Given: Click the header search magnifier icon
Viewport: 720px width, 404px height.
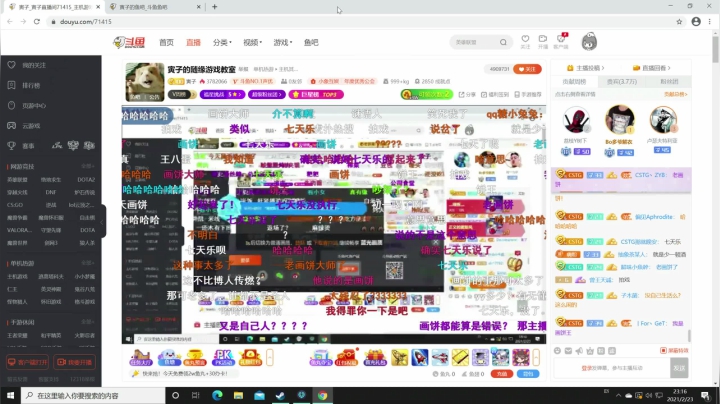Looking at the screenshot, I should tap(503, 42).
